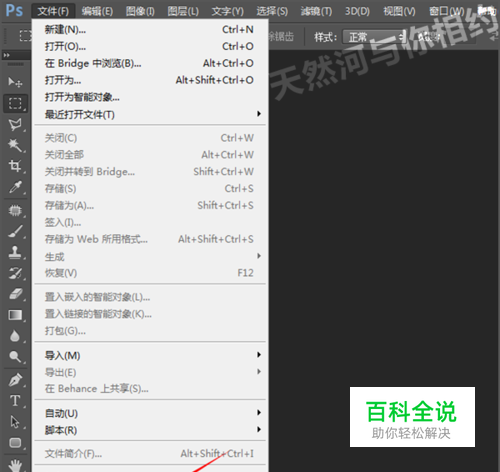Screen dimensions: 500x472
Task: Select the Move tool
Action: pyautogui.click(x=15, y=82)
